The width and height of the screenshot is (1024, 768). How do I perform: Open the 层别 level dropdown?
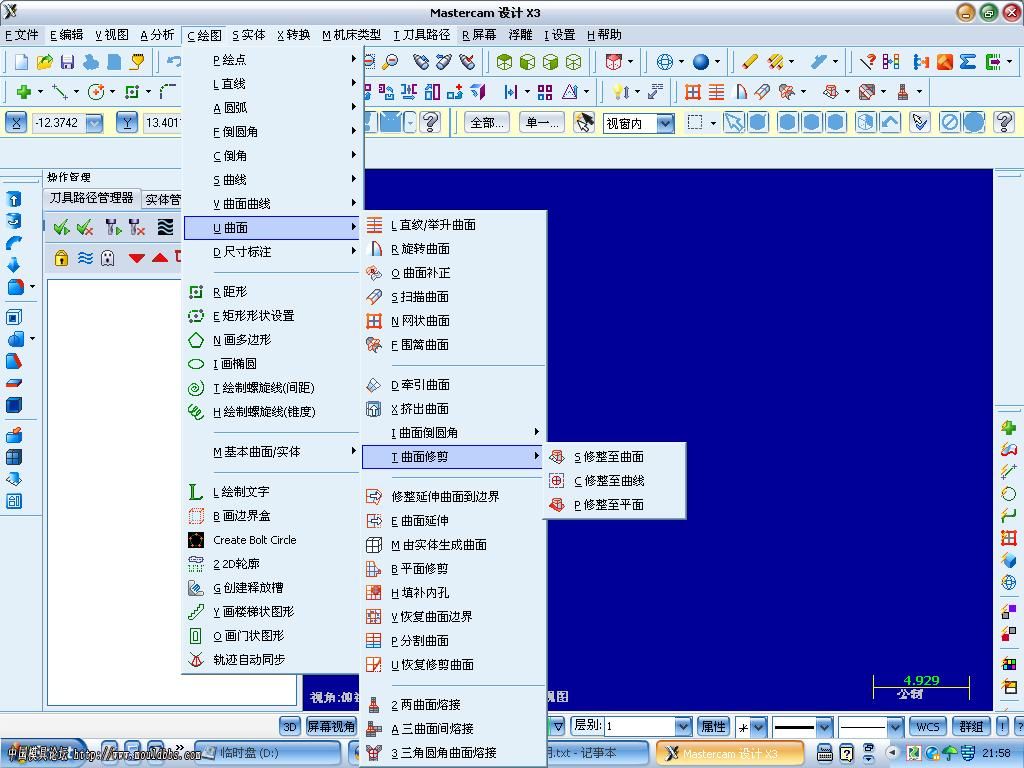[x=682, y=726]
